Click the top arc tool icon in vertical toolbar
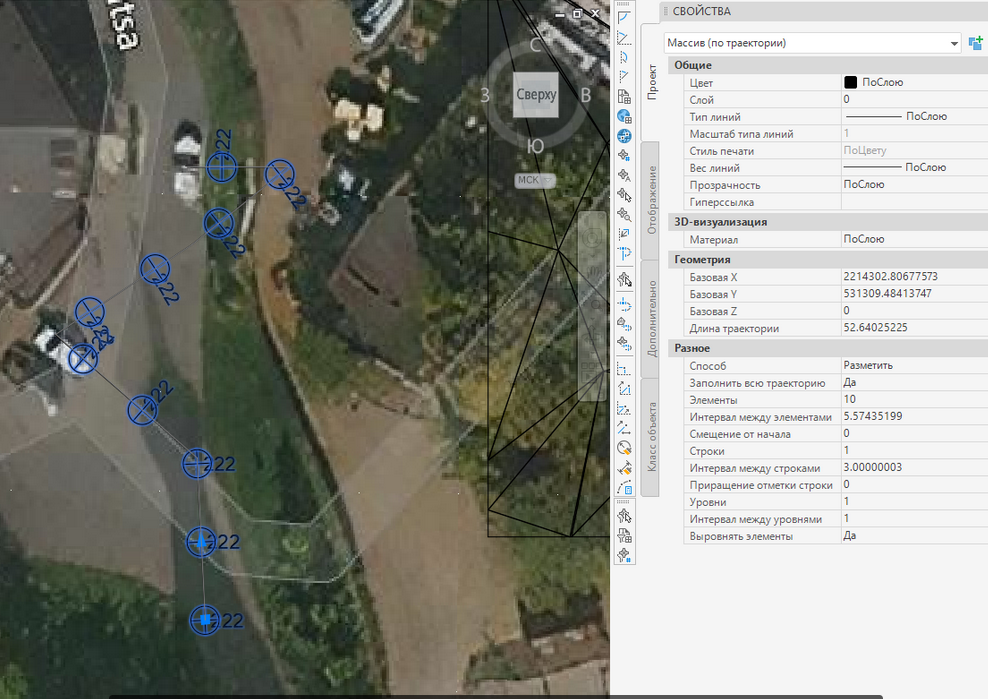The width and height of the screenshot is (988, 699). click(x=624, y=16)
